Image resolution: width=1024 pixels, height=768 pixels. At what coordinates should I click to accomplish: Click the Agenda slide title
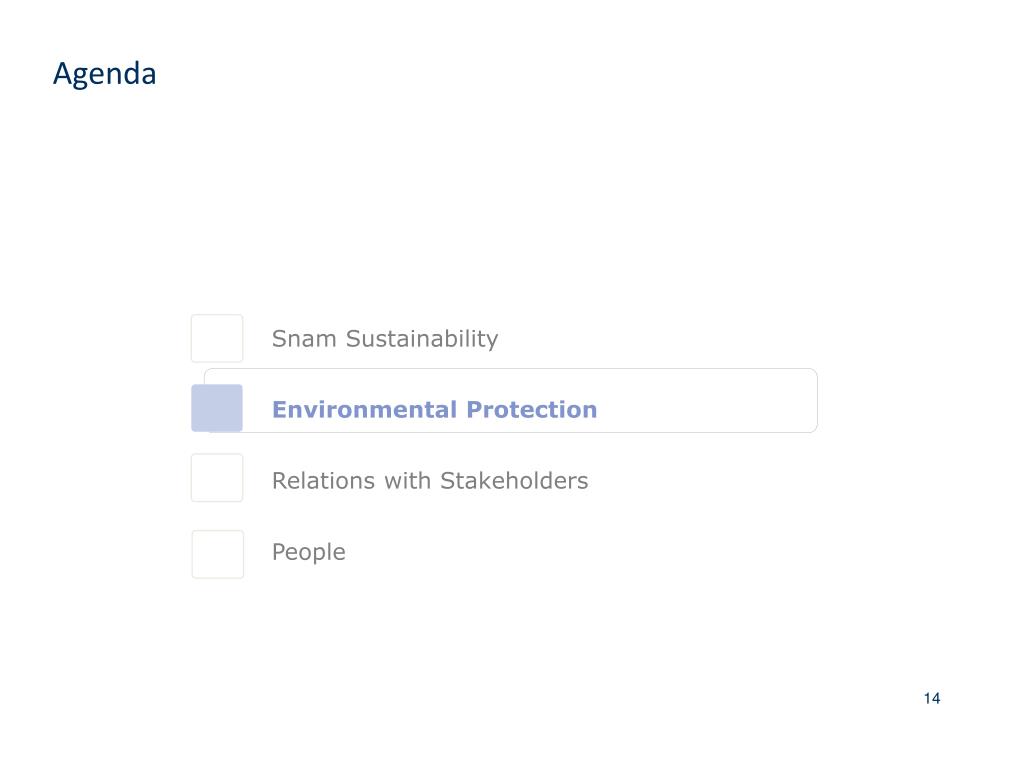104,74
